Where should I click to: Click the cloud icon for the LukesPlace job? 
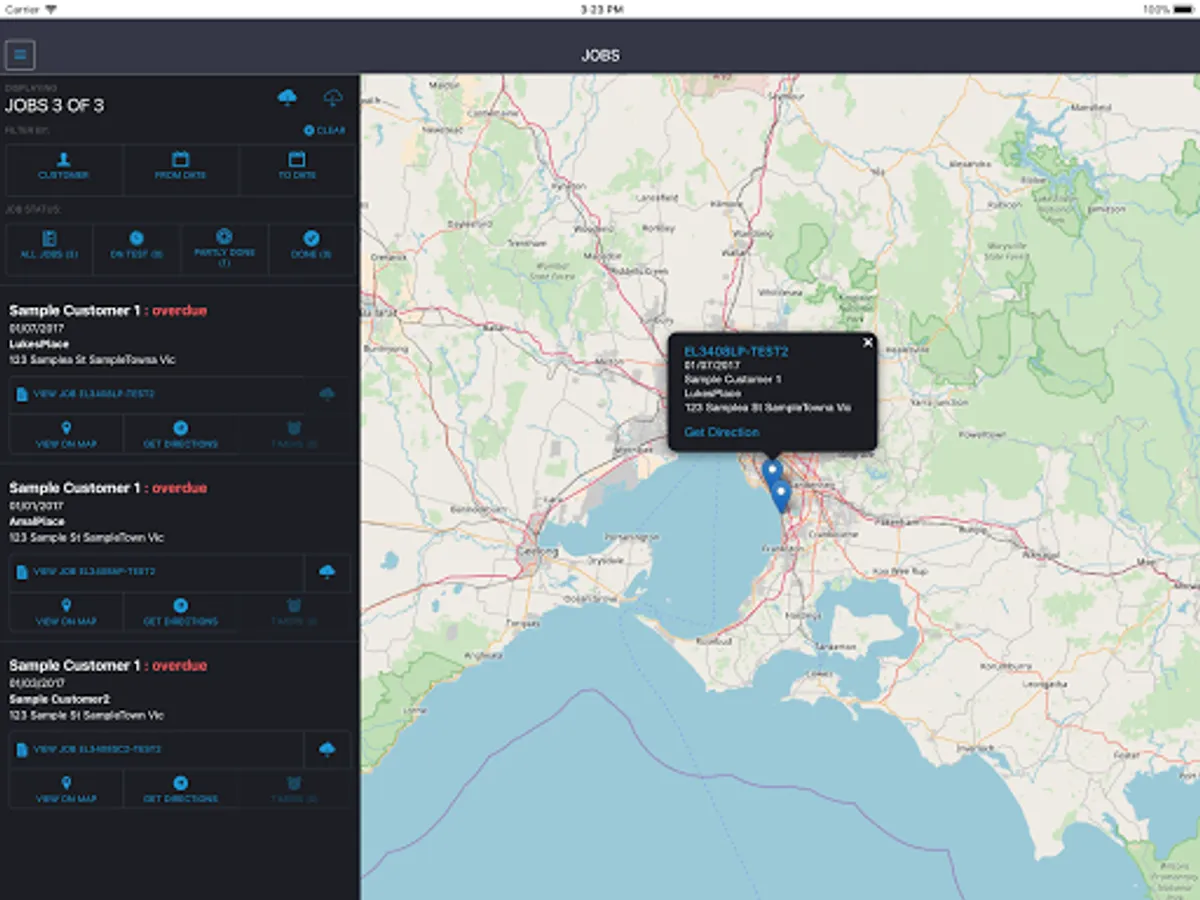[x=327, y=395]
